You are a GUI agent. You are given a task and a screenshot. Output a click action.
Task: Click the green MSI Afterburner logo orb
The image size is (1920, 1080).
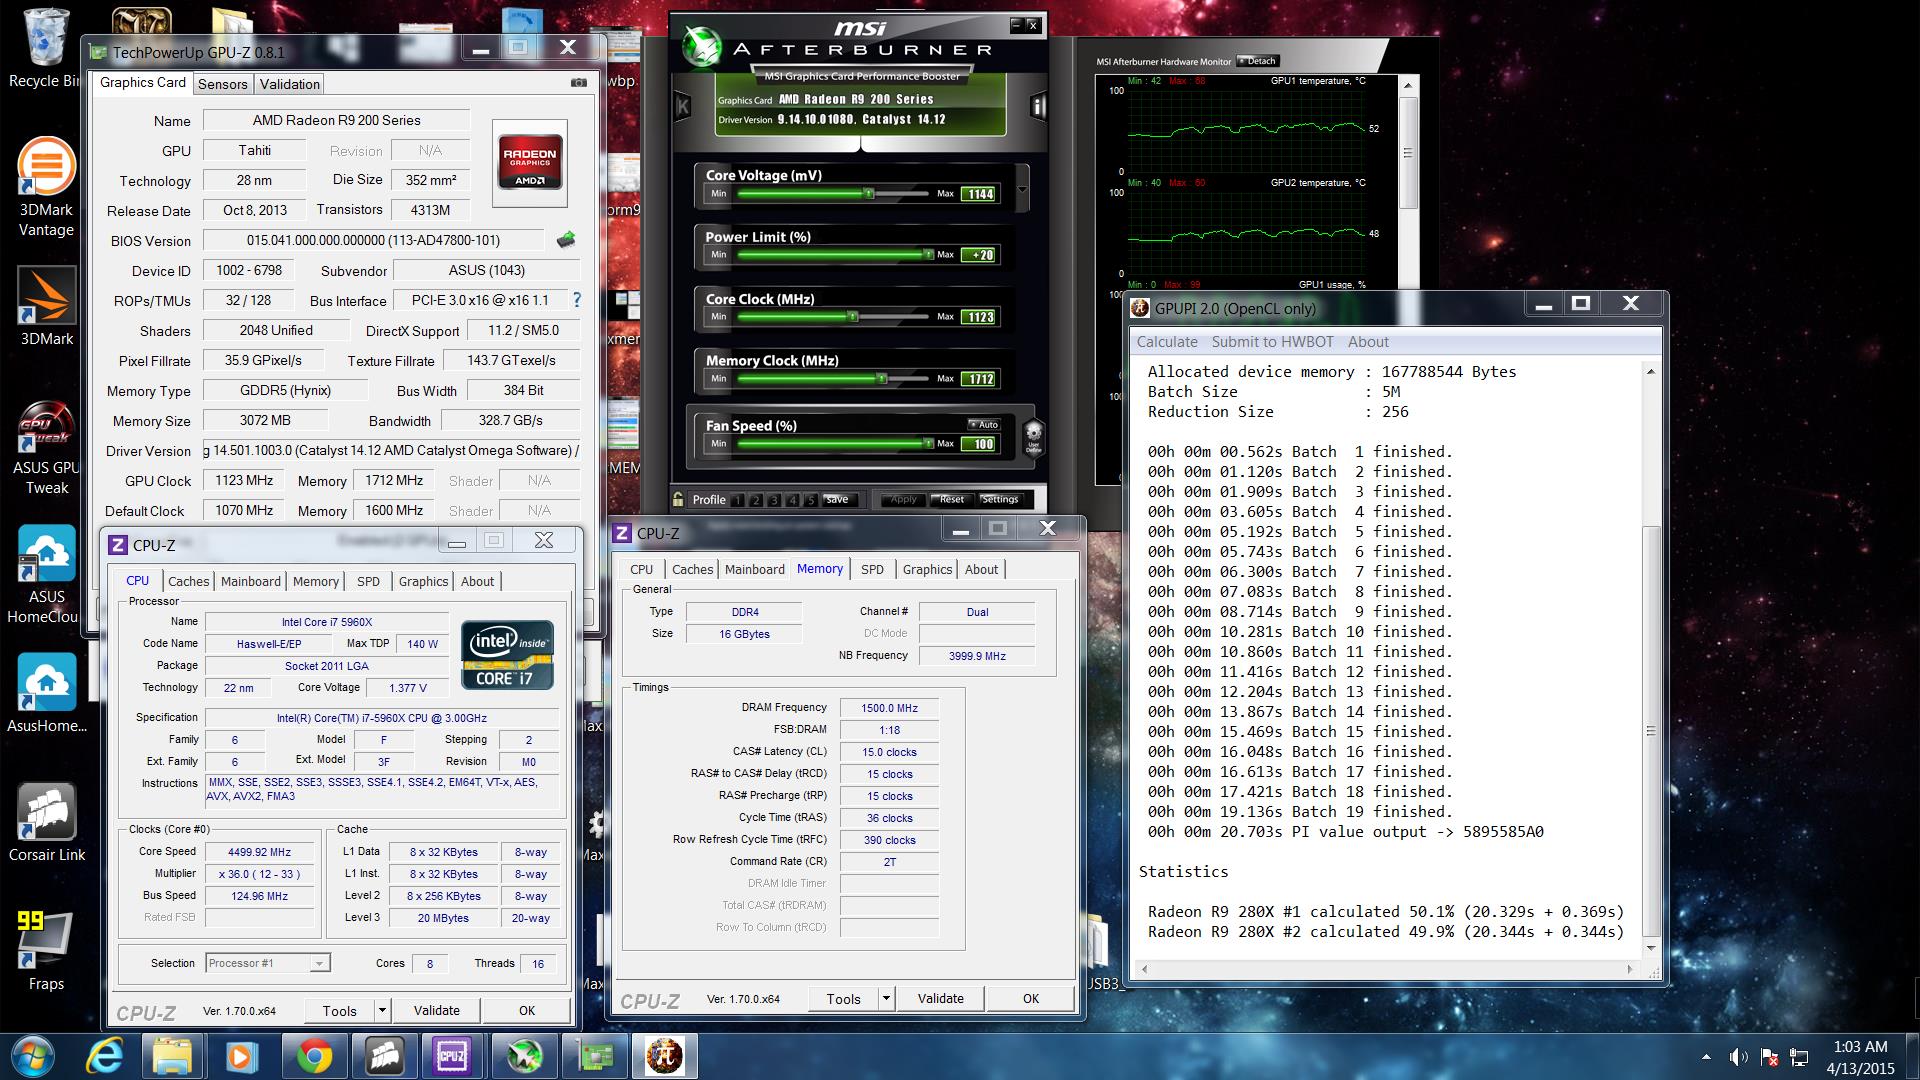(704, 45)
